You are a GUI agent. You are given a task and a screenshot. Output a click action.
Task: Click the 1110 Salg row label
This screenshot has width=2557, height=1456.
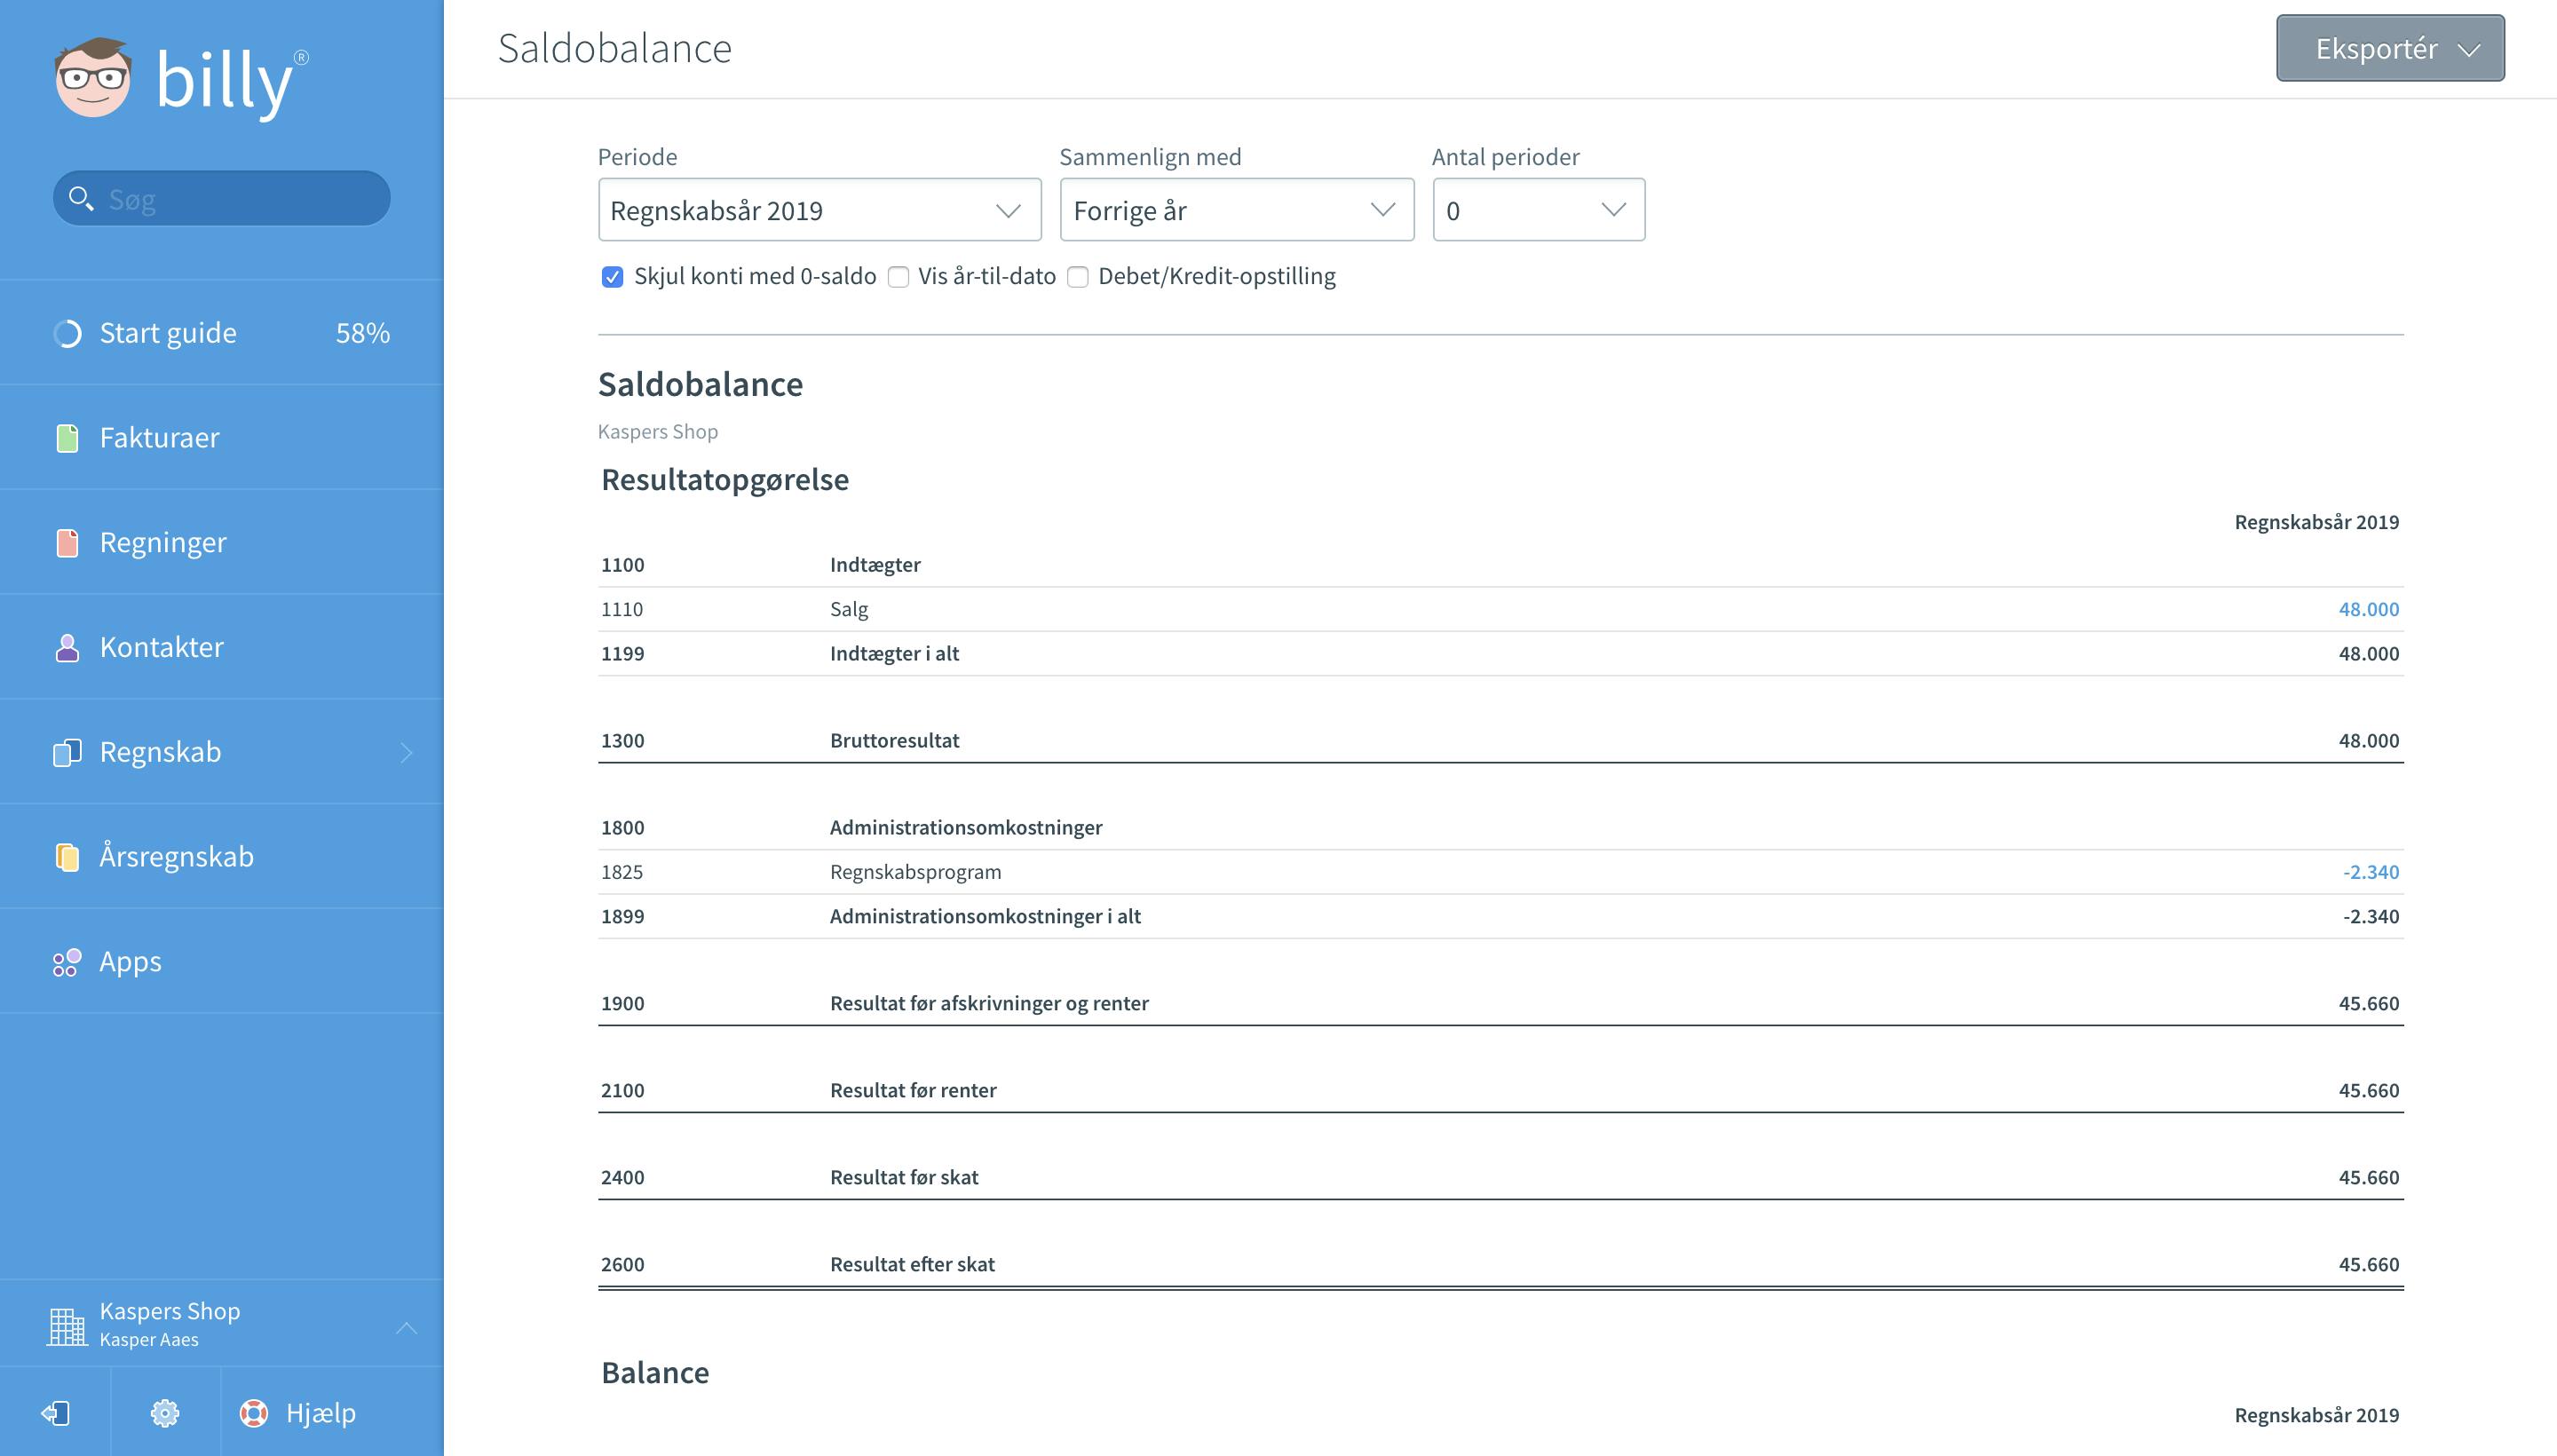[x=849, y=609]
